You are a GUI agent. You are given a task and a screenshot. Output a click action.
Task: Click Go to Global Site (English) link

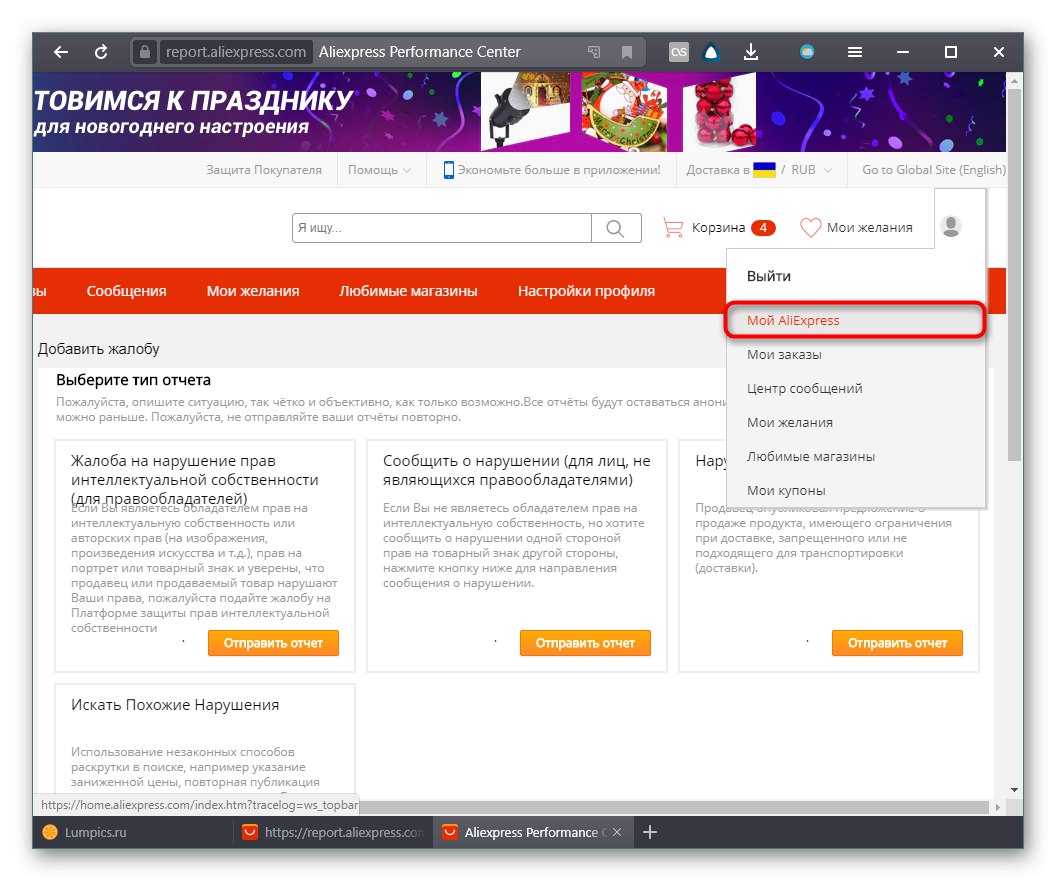pyautogui.click(x=931, y=170)
